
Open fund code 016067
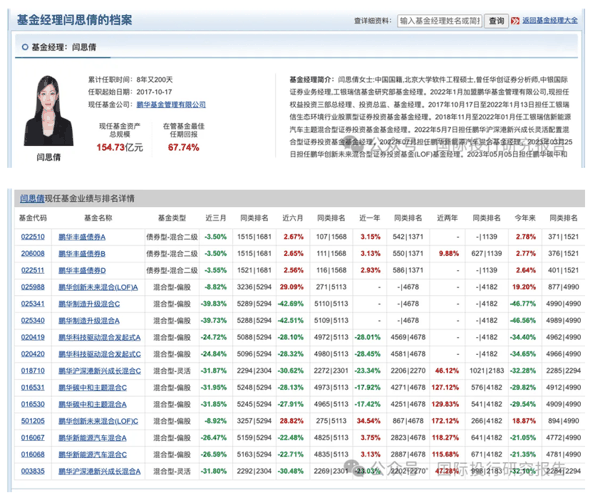coord(33,438)
